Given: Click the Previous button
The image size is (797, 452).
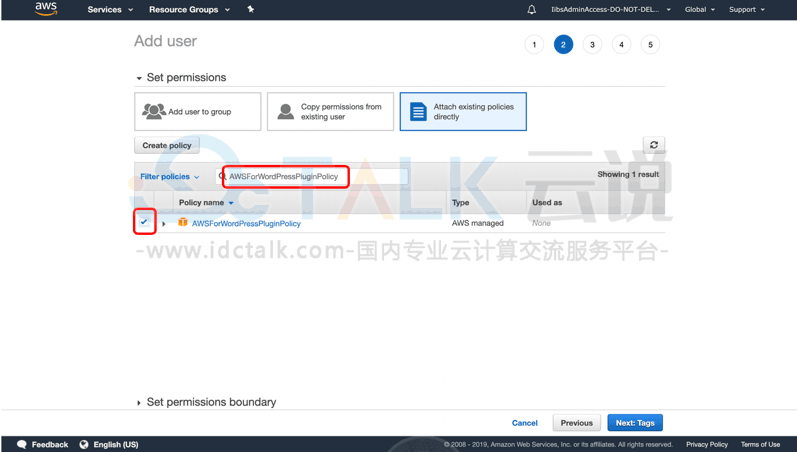Looking at the screenshot, I should click(x=576, y=423).
